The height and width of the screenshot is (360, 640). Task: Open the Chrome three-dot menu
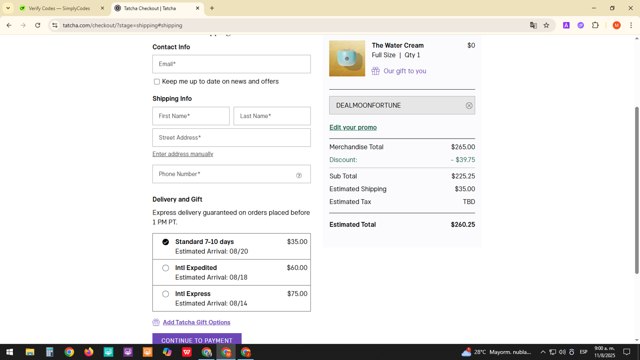631,25
